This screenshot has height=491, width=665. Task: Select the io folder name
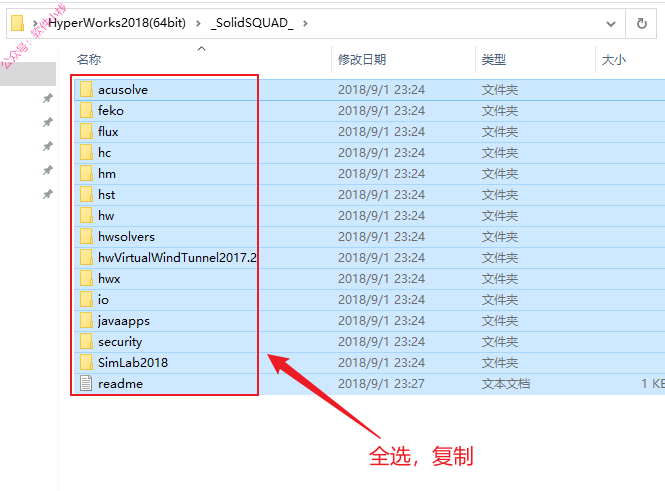click(x=103, y=299)
